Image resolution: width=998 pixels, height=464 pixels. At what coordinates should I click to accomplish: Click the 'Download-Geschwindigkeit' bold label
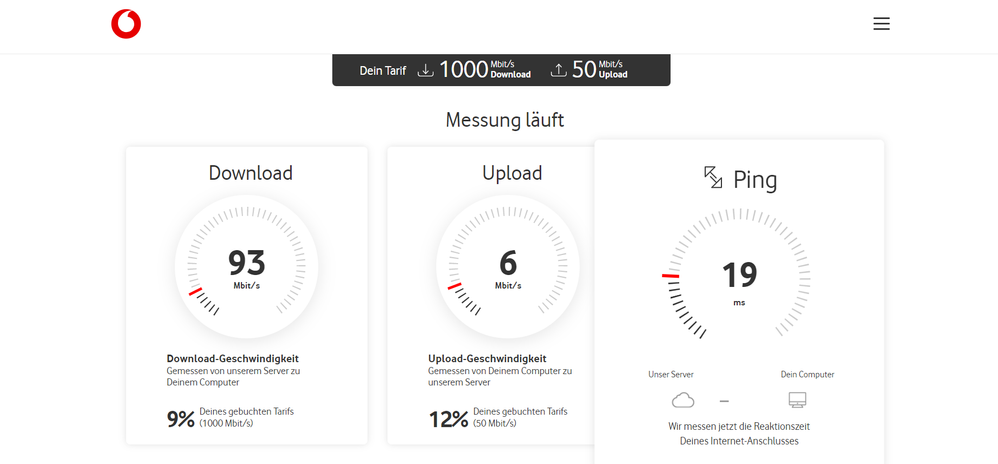(x=233, y=358)
